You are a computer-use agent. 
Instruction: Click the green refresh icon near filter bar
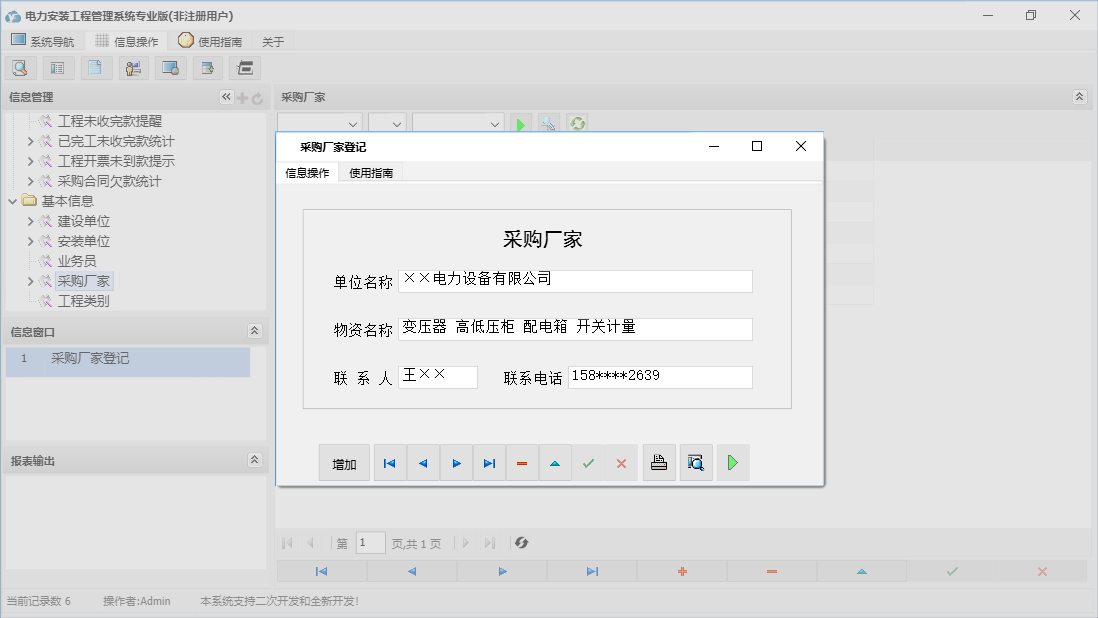(x=577, y=123)
